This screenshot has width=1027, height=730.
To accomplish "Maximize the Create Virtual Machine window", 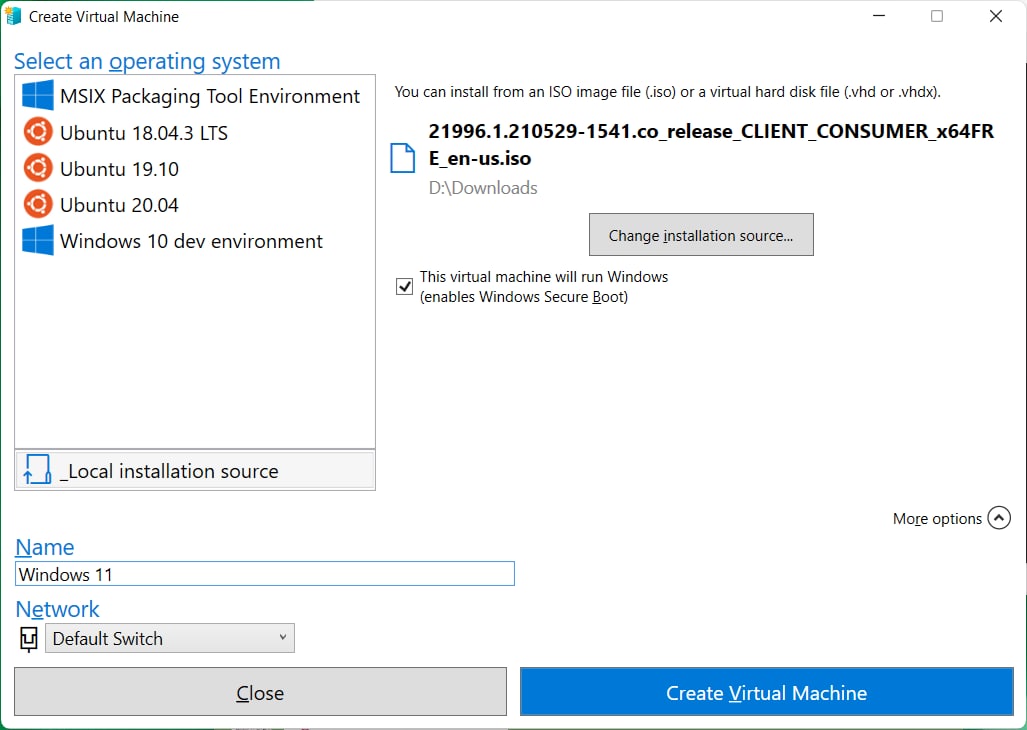I will pyautogui.click(x=937, y=16).
